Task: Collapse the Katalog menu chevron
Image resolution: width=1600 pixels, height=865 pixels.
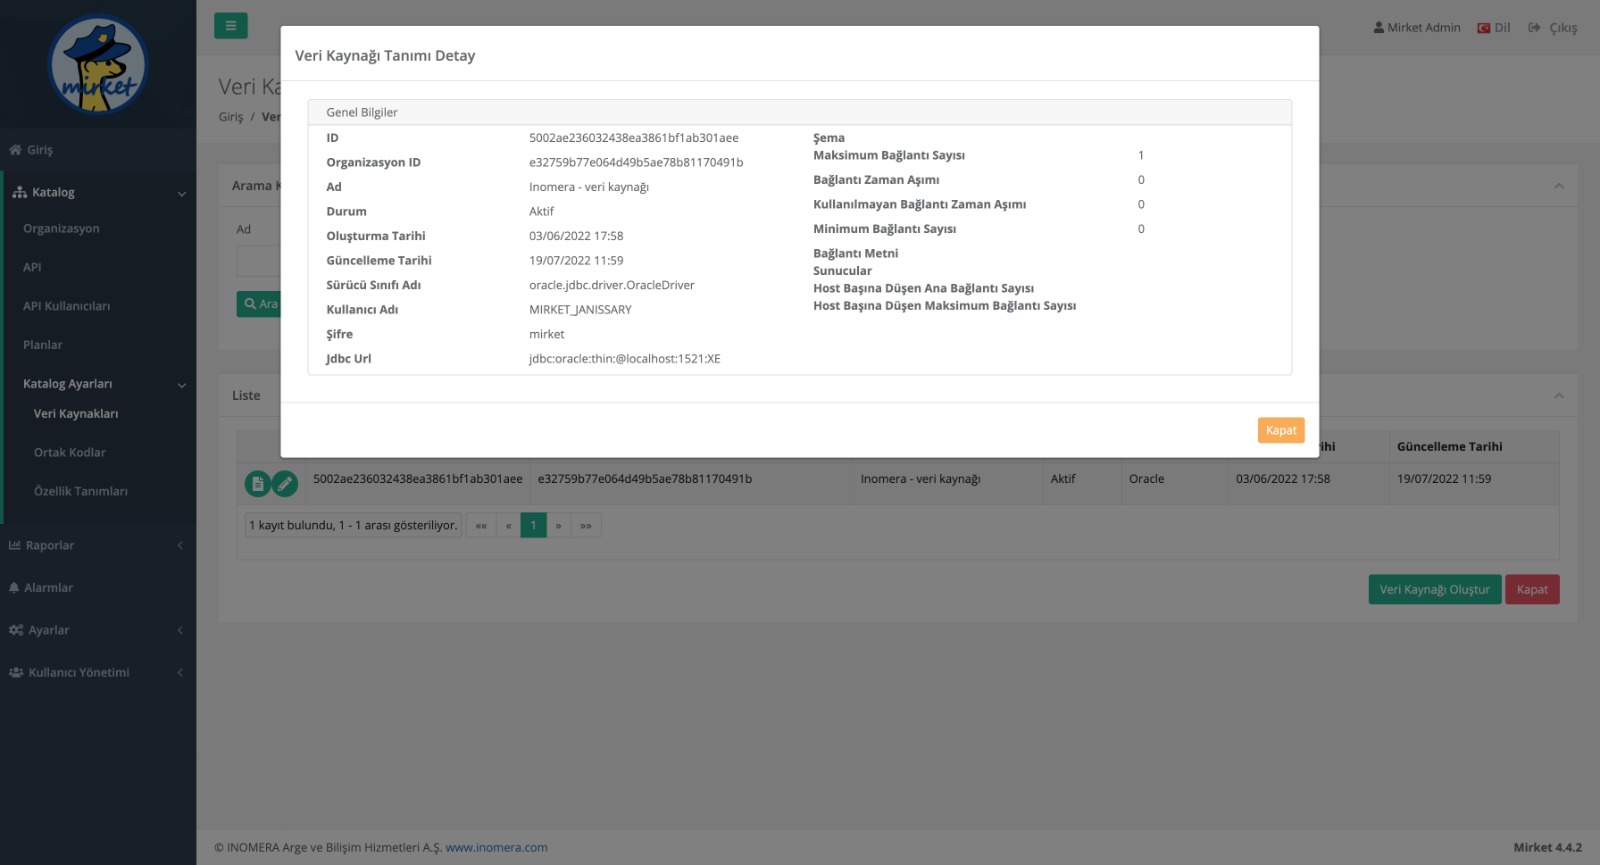Action: click(x=181, y=194)
